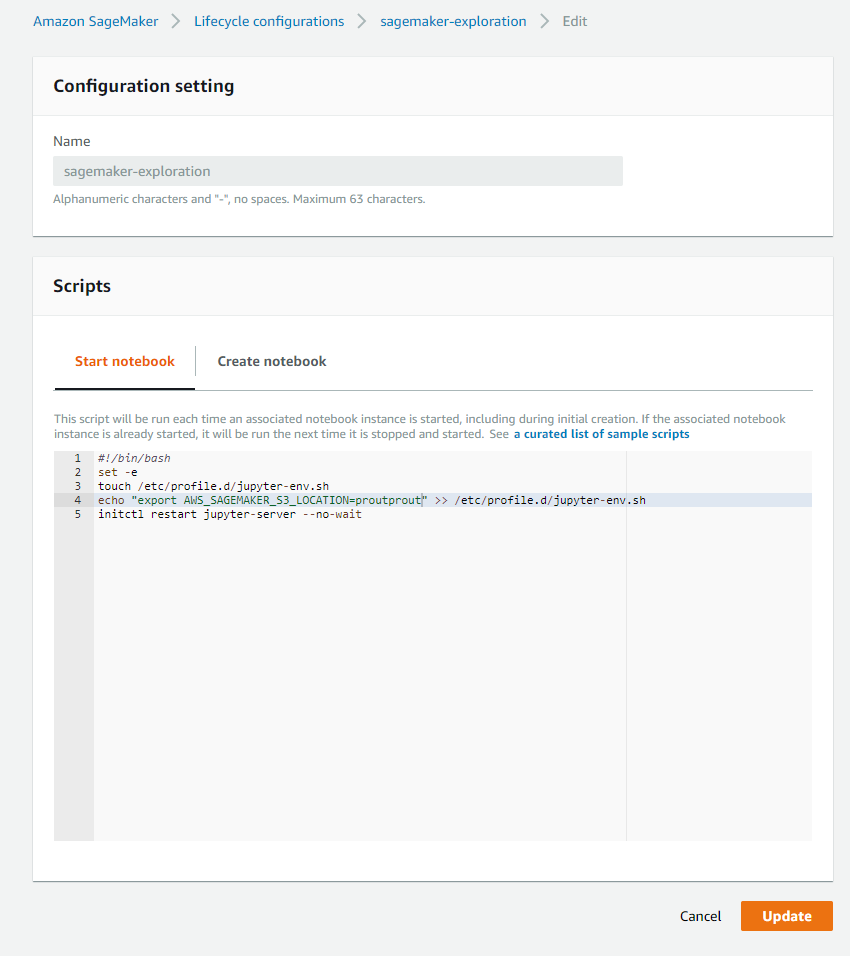
Task: Place cursor on the #!/bin/bash line
Action: (x=134, y=458)
